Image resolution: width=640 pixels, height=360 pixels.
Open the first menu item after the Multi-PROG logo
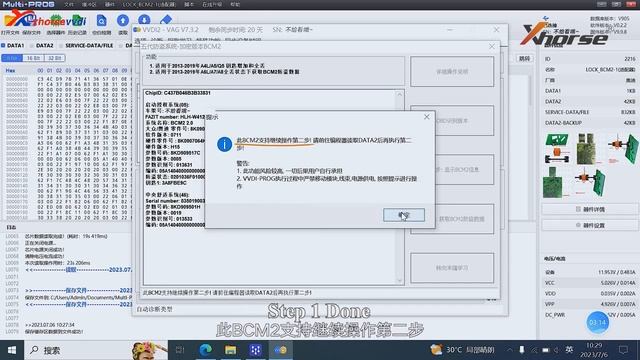(x=69, y=4)
